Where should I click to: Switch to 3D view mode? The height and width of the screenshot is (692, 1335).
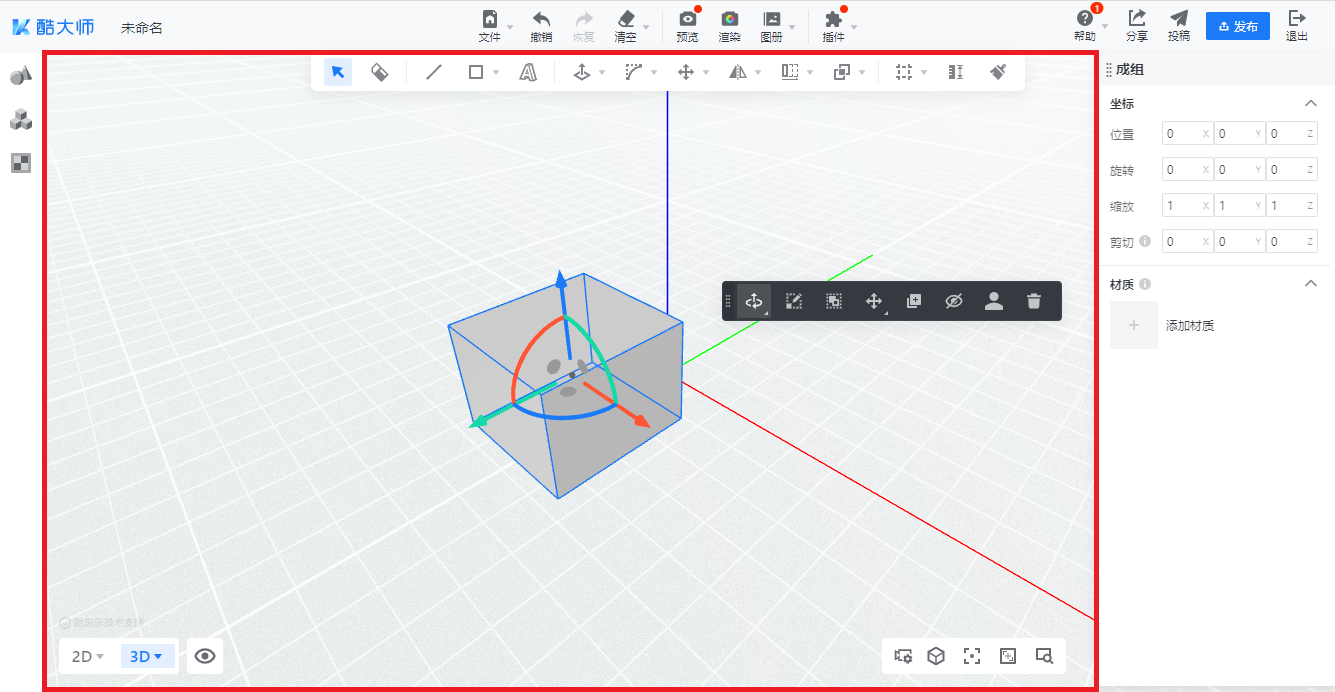(147, 656)
